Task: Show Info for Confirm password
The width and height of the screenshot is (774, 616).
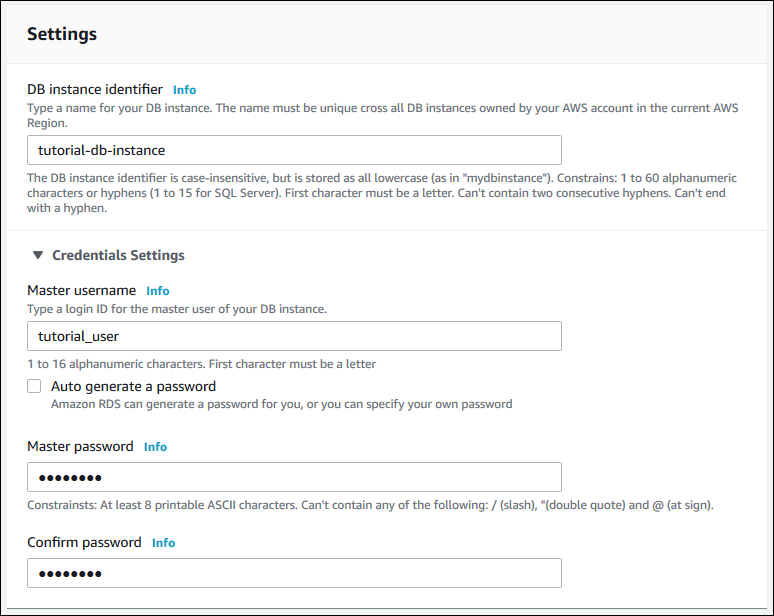Action: coord(163,543)
